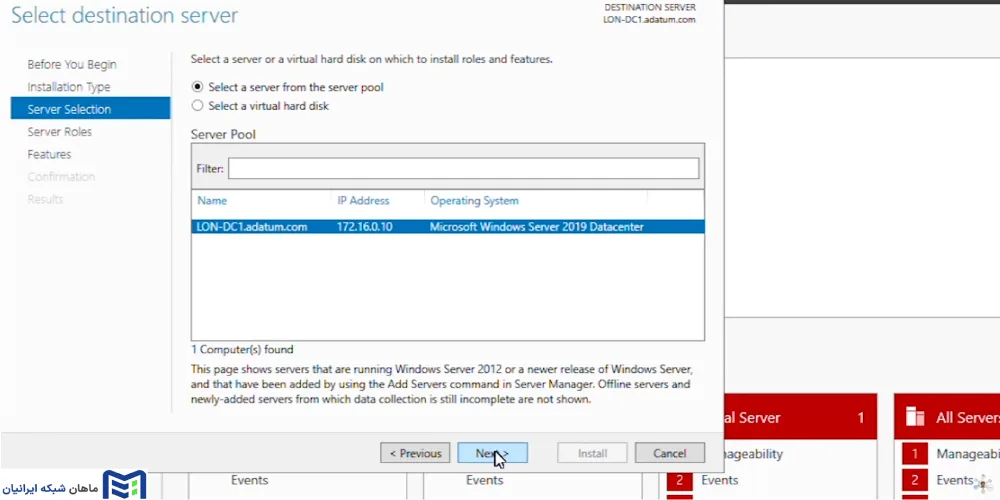Viewport: 1000px width, 500px height.
Task: Click the Previous button
Action: tap(415, 453)
